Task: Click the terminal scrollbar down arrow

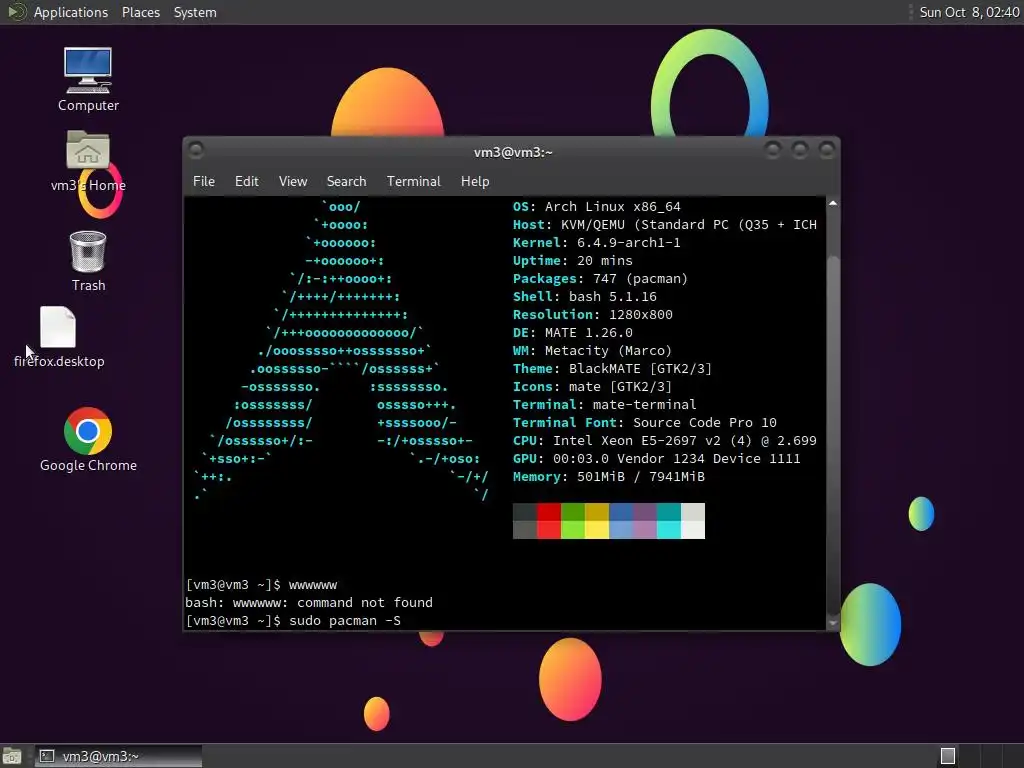Action: (833, 623)
